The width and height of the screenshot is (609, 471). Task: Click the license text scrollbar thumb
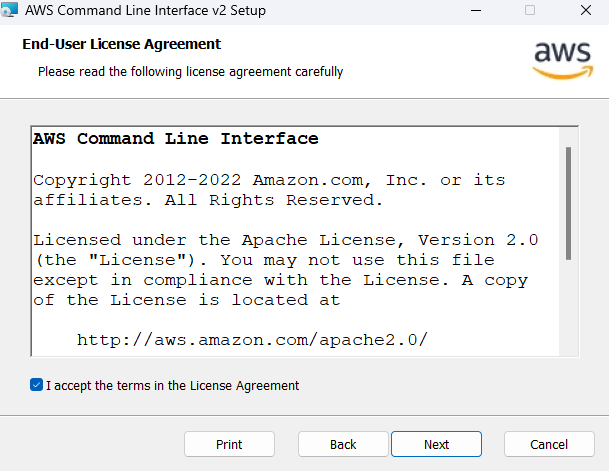click(x=568, y=203)
